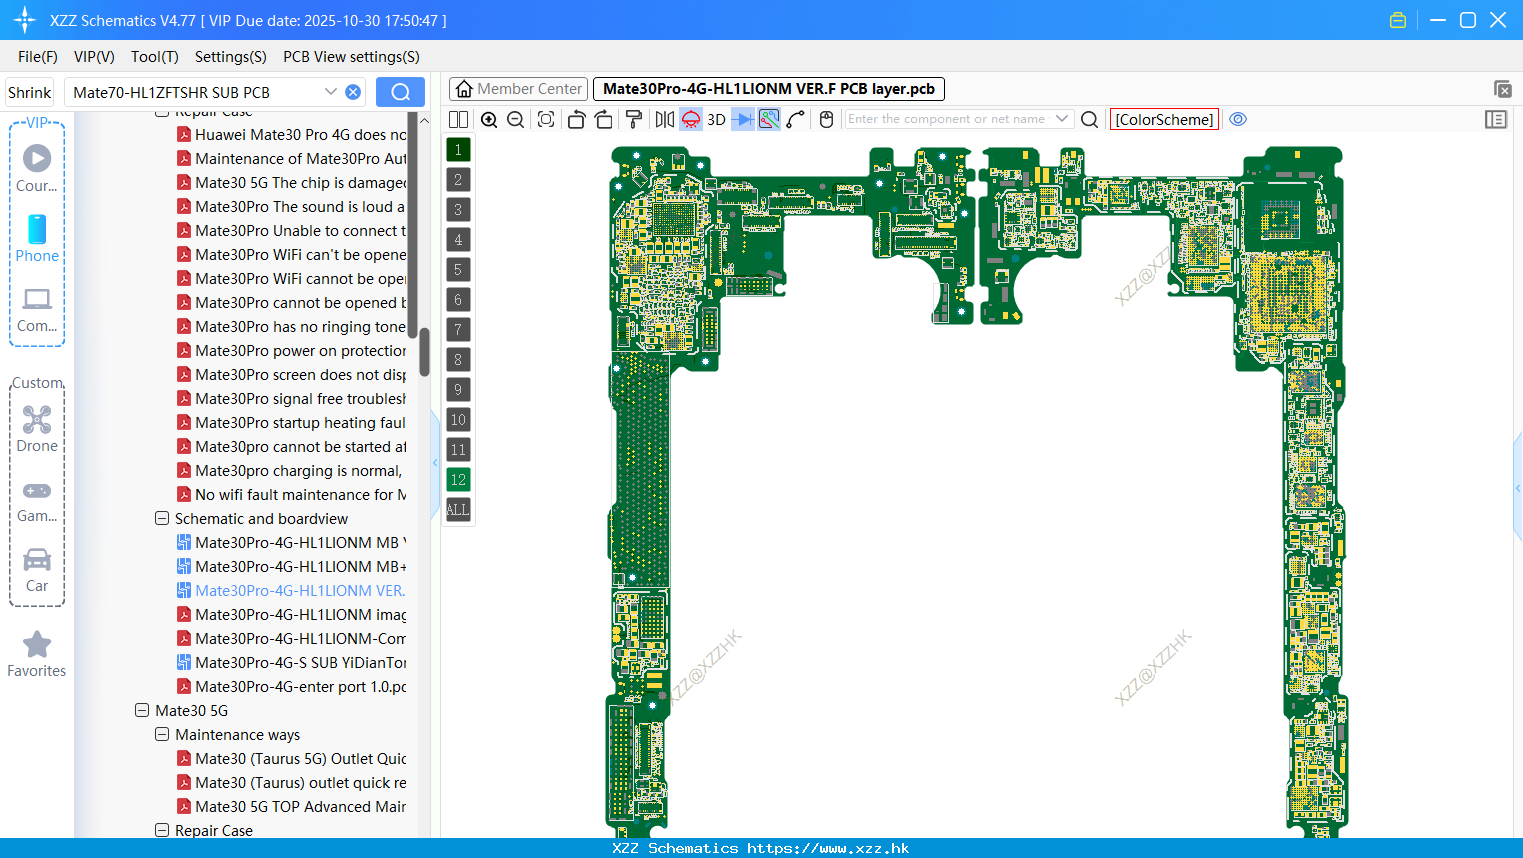
Task: Select the Phone category
Action: [37, 238]
